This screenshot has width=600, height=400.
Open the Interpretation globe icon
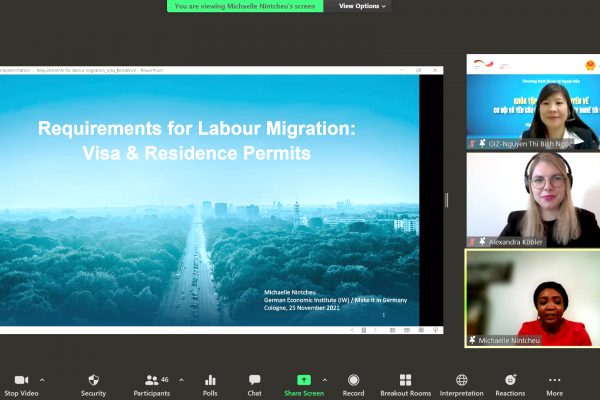[461, 380]
